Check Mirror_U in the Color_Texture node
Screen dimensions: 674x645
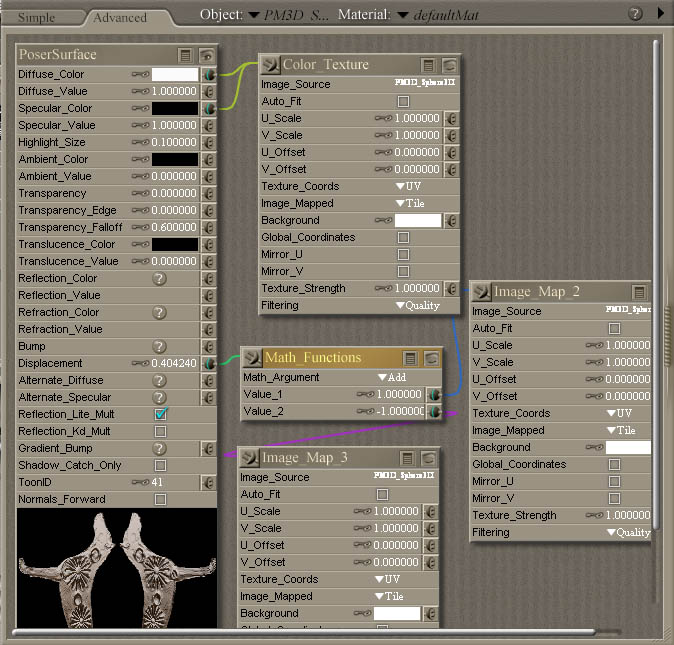click(403, 255)
